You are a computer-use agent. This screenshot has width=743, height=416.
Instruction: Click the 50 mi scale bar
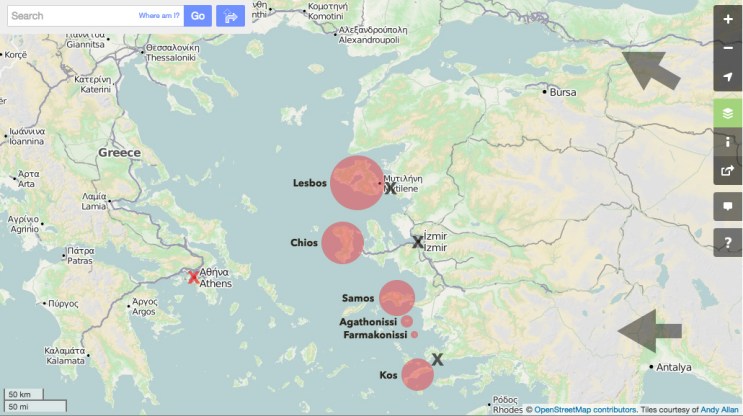35,407
